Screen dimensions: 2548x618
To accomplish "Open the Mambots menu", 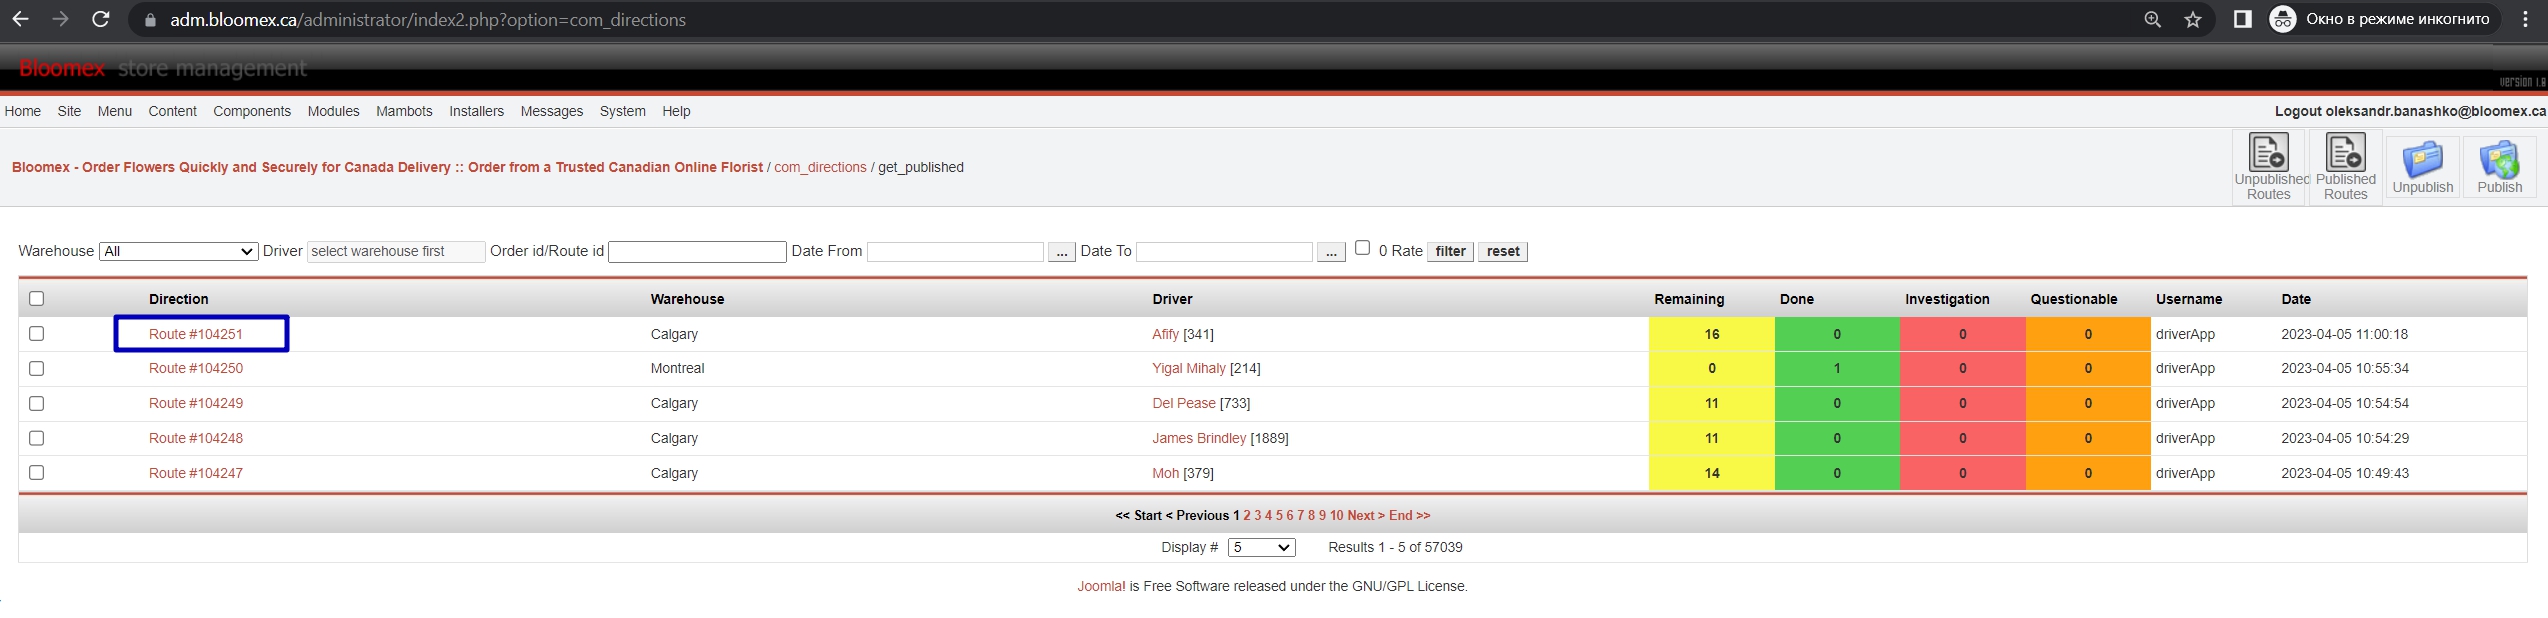I will (404, 111).
